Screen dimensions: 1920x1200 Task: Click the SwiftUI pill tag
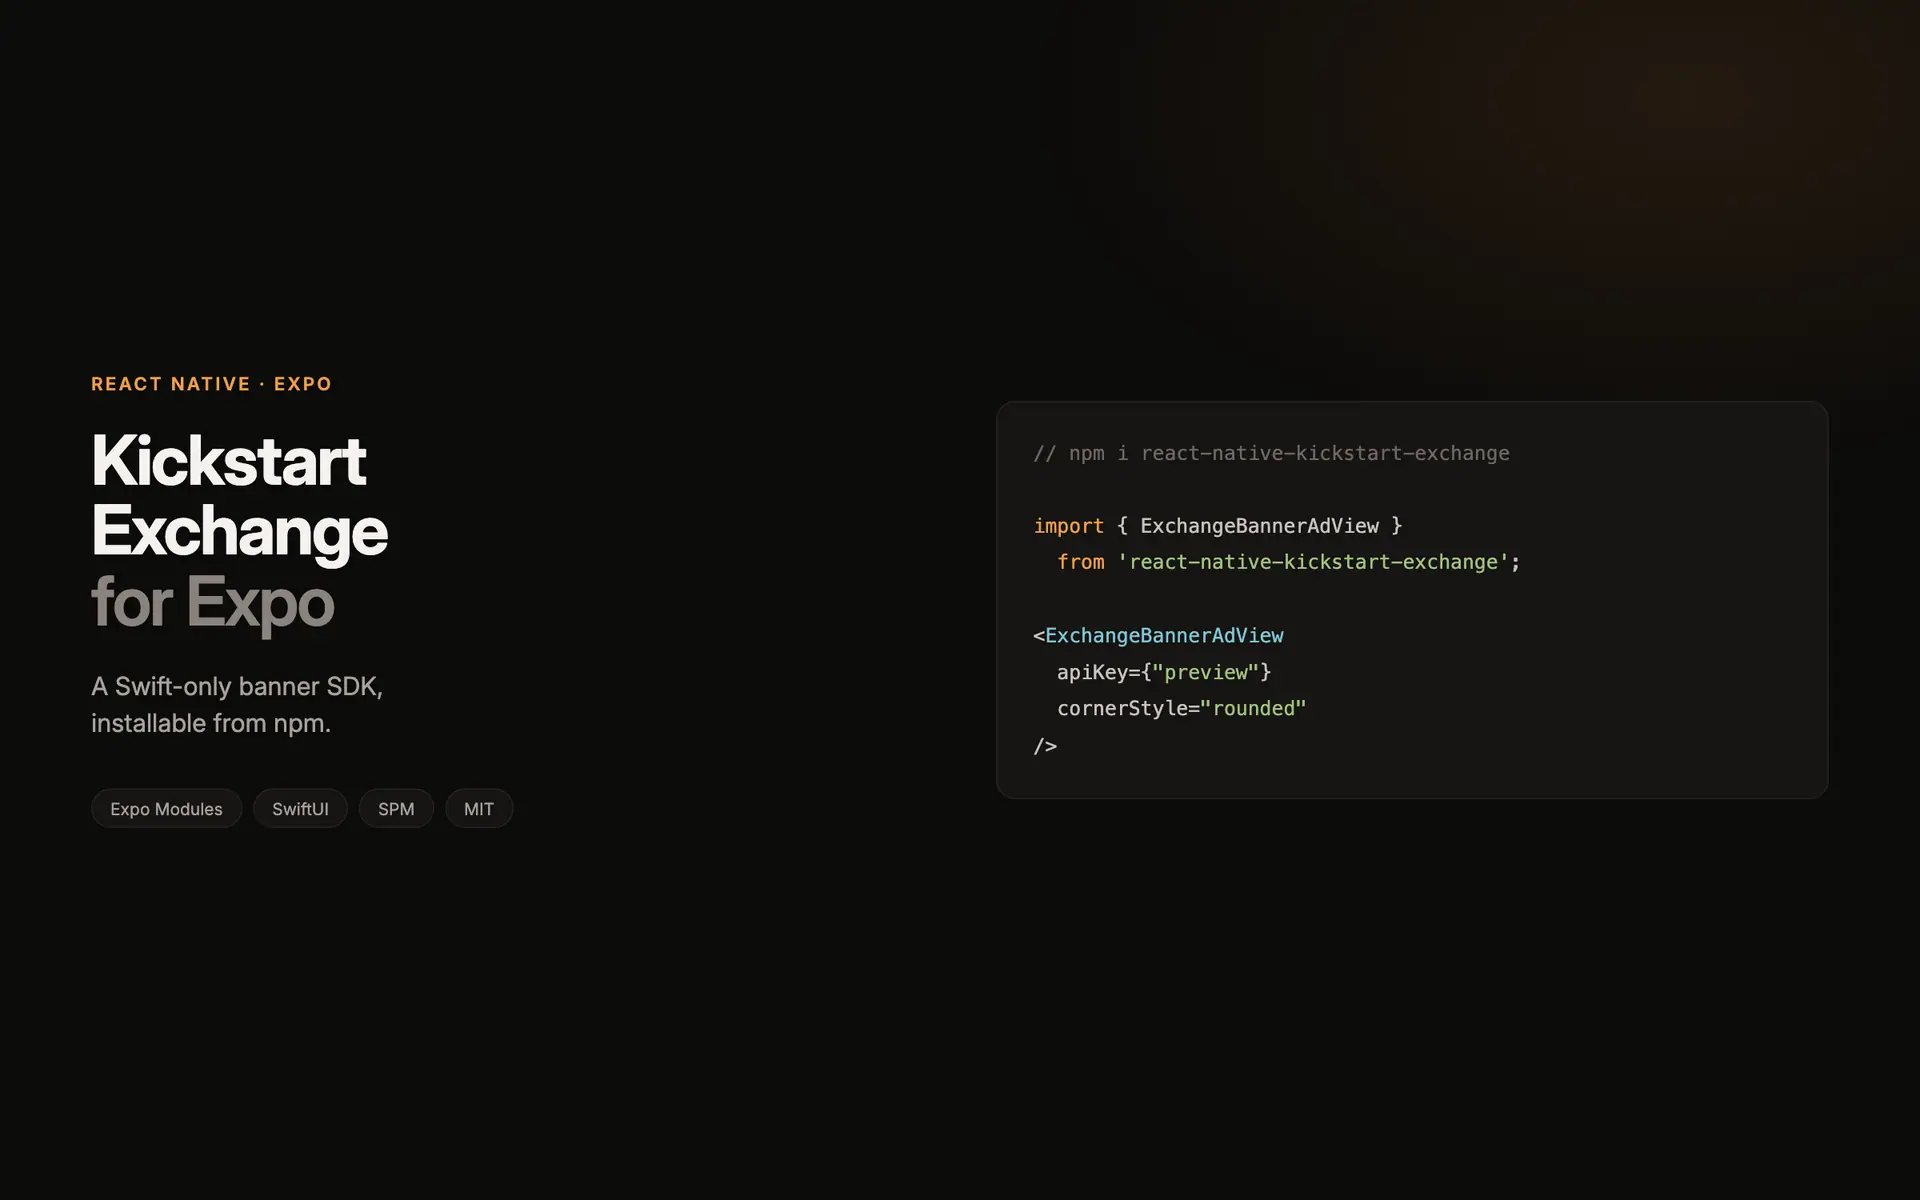[x=300, y=808]
